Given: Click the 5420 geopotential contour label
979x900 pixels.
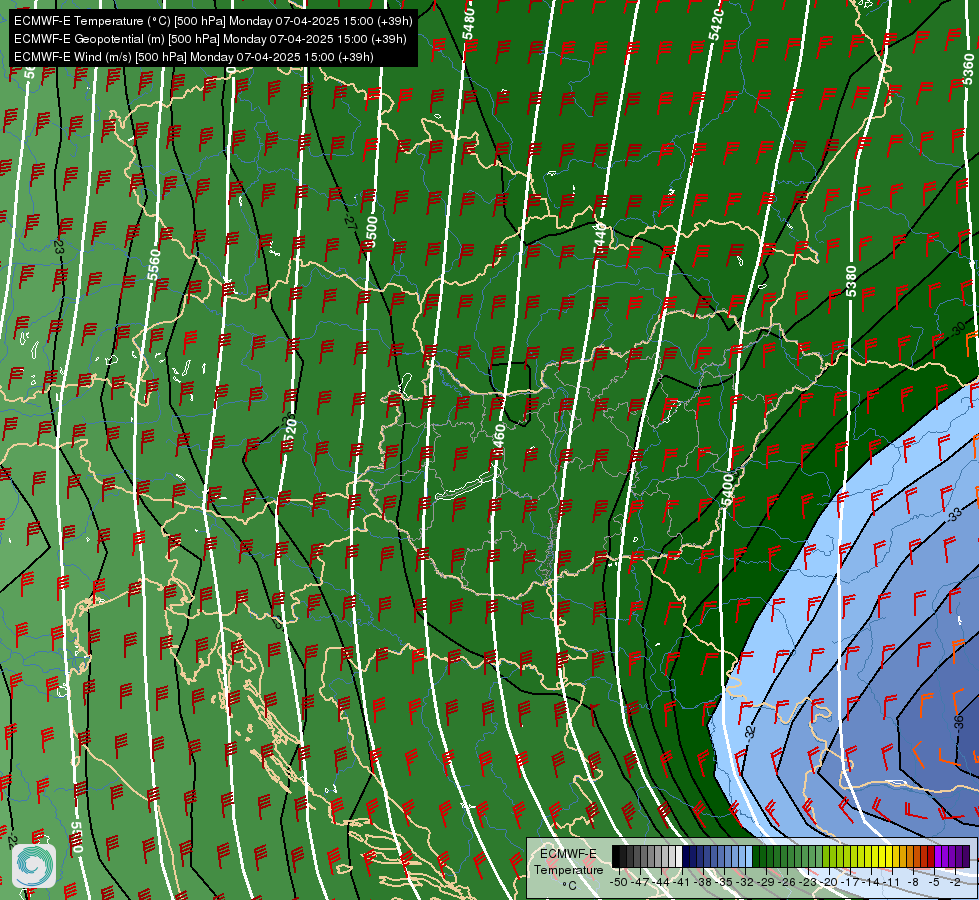Looking at the screenshot, I should [716, 25].
